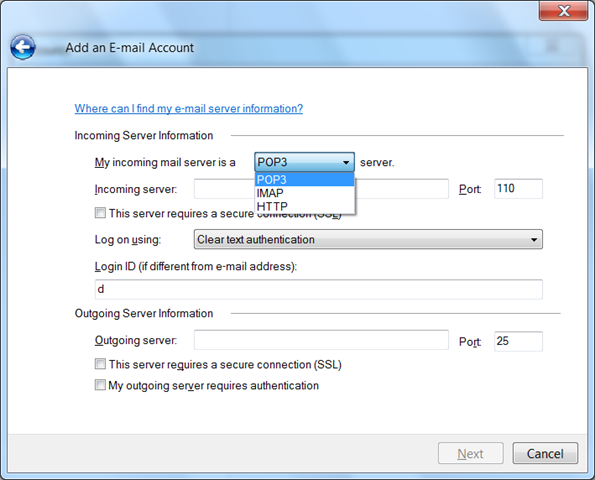Image resolution: width=595 pixels, height=480 pixels.
Task: Select POP3 from the server type list
Action: pyautogui.click(x=304, y=179)
